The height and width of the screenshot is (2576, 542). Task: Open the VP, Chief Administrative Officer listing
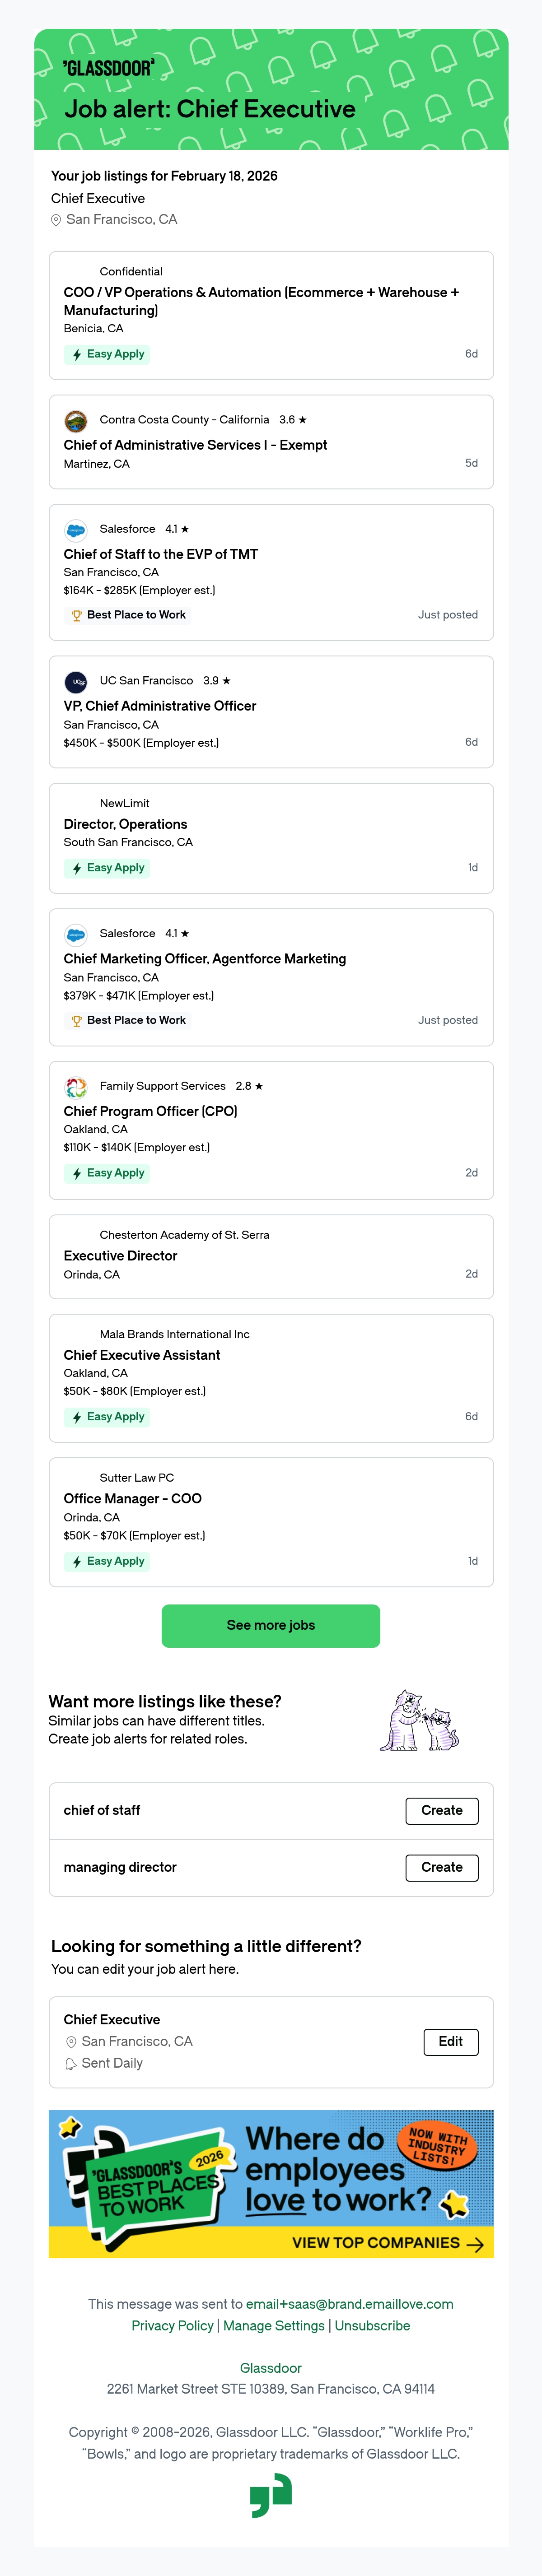pyautogui.click(x=160, y=706)
